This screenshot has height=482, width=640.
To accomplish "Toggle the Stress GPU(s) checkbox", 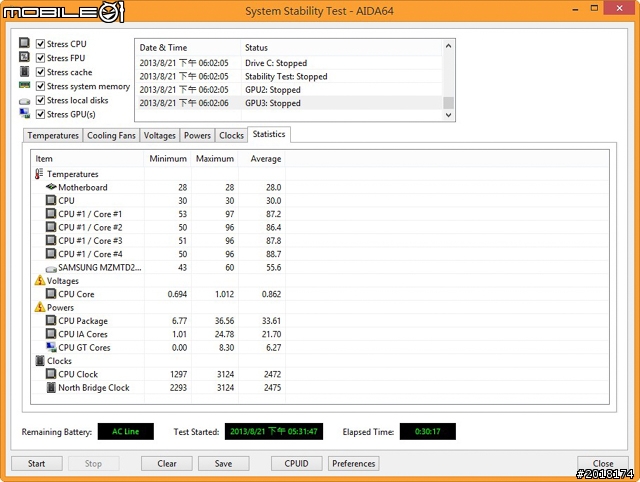I will 40,114.
